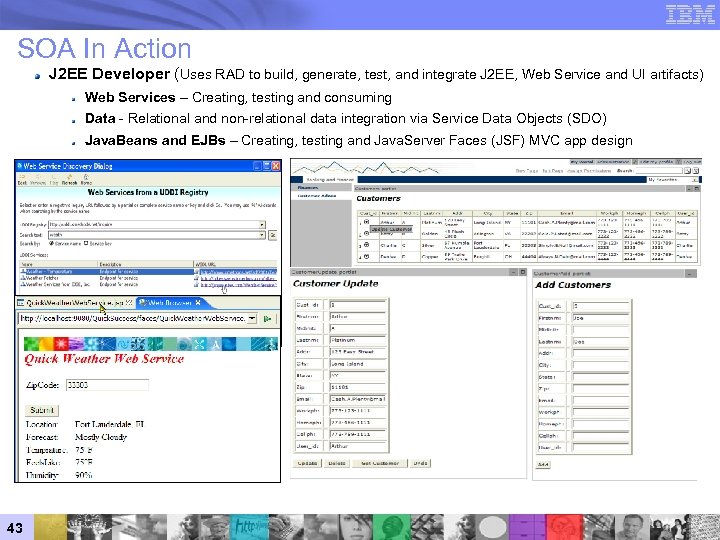This screenshot has width=720, height=540.
Task: Click Home in Web Service Discovery toolbar
Action: tap(86, 180)
